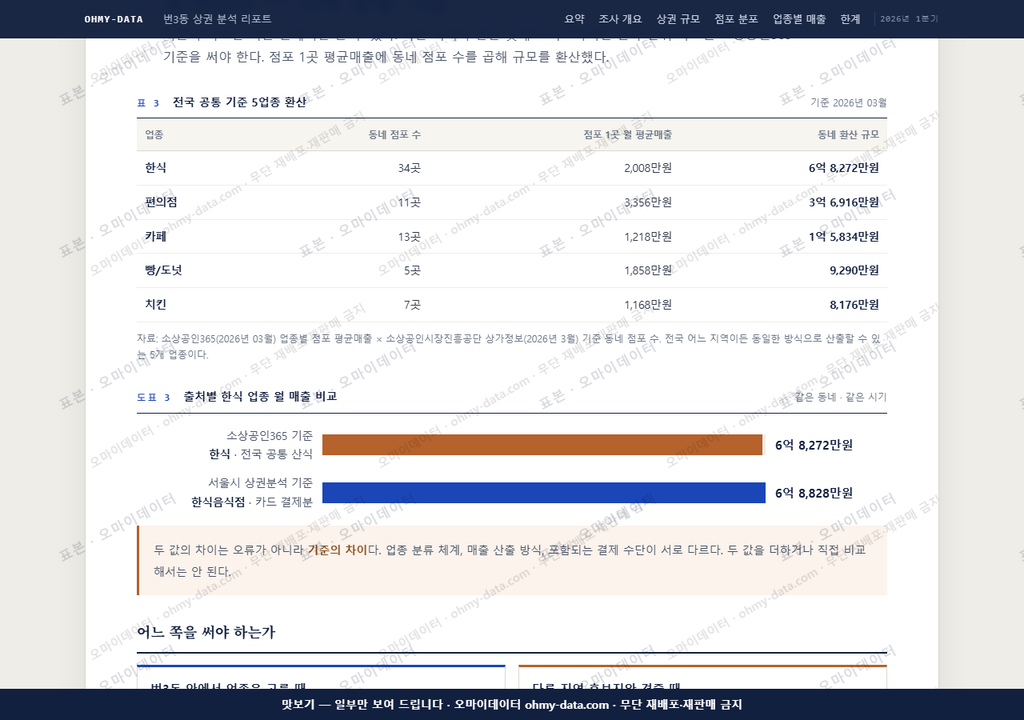Select the table title 전국 공통 기준 5업종 환산
The image size is (1024, 720).
[239, 103]
